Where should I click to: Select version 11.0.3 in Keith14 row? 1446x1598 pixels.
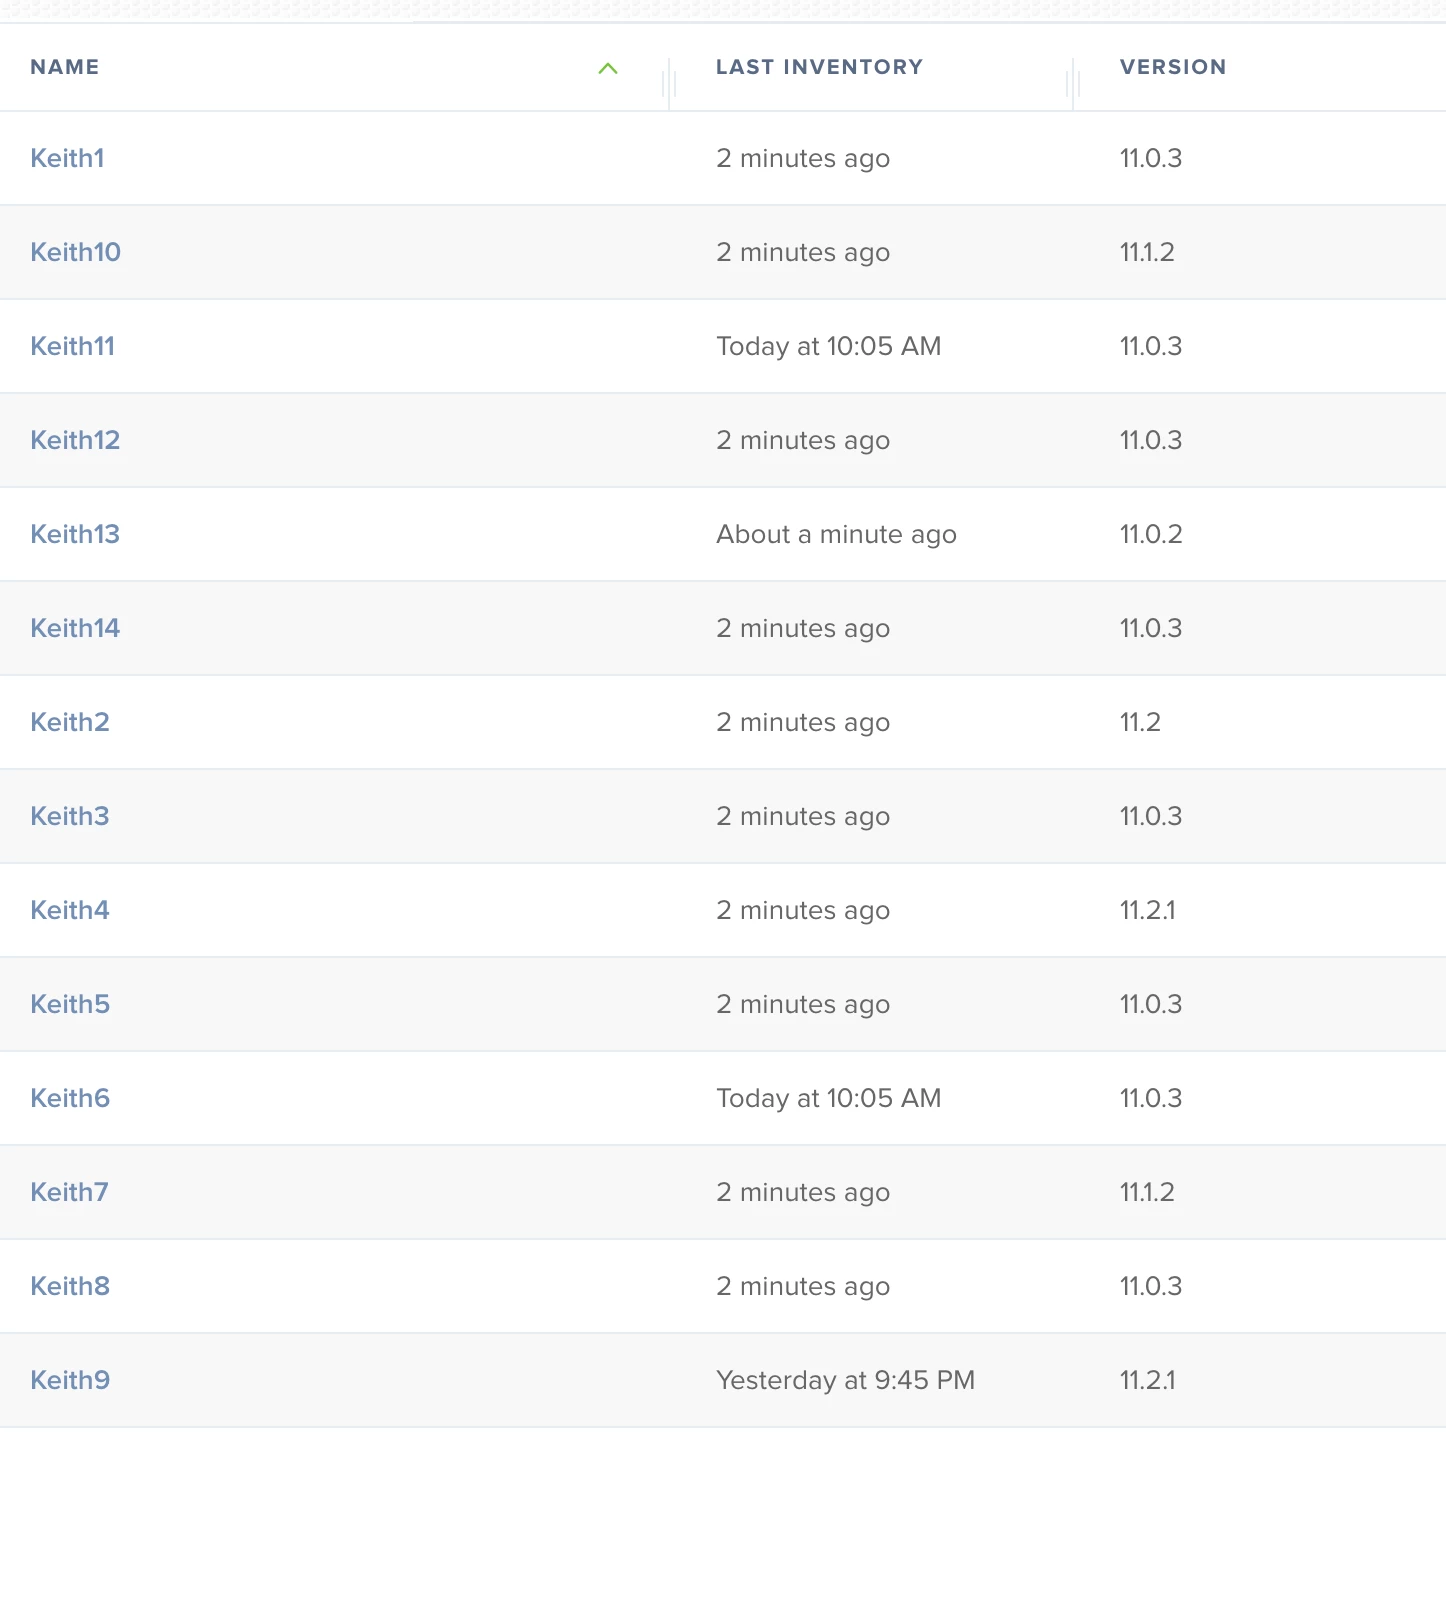click(x=1151, y=628)
